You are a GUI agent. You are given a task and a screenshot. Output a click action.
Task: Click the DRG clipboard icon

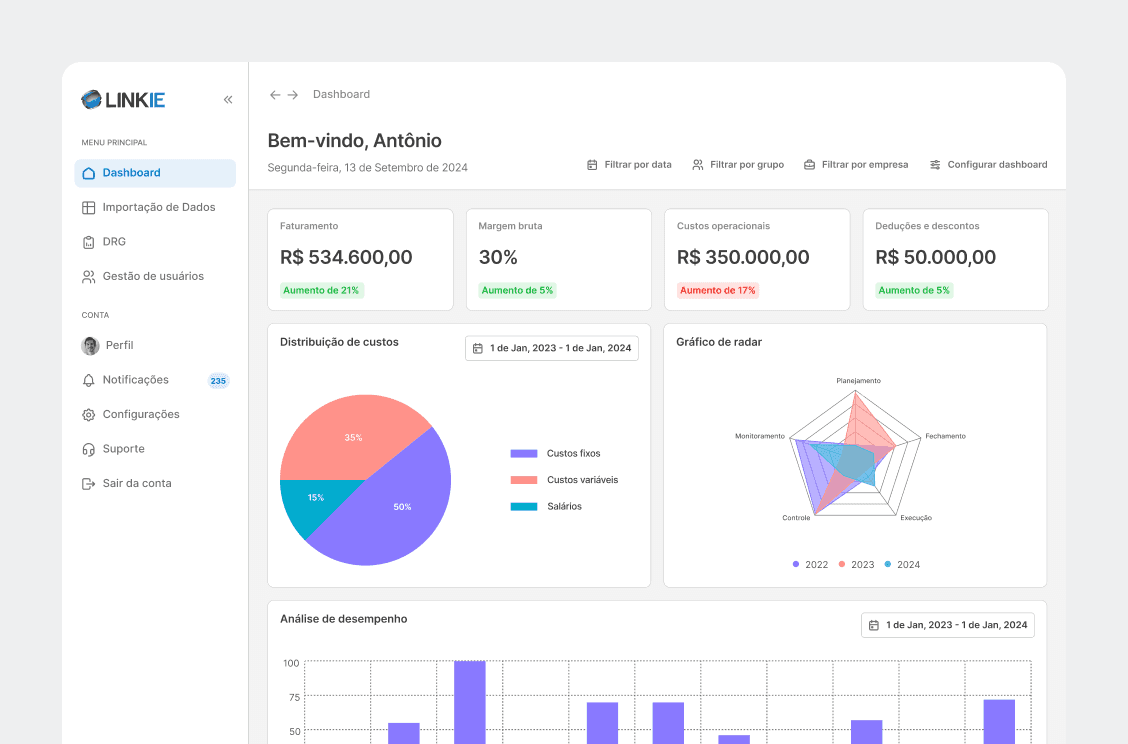coord(88,242)
